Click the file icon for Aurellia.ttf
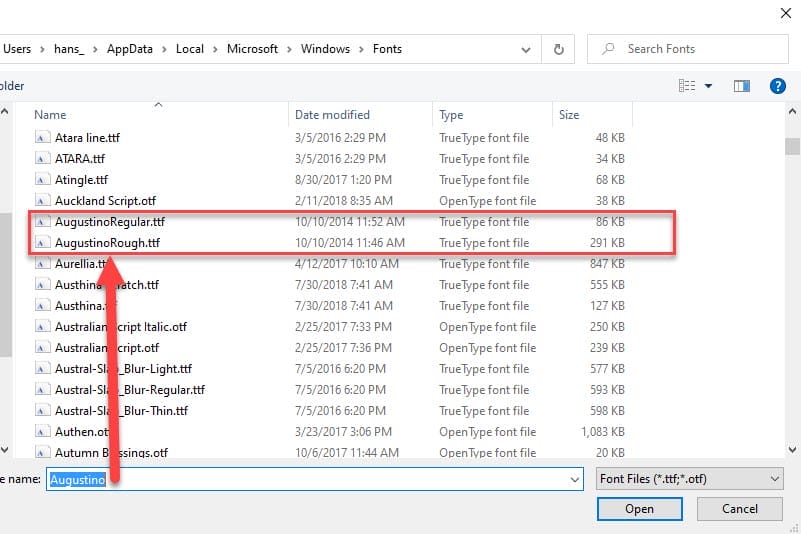 pyautogui.click(x=42, y=264)
